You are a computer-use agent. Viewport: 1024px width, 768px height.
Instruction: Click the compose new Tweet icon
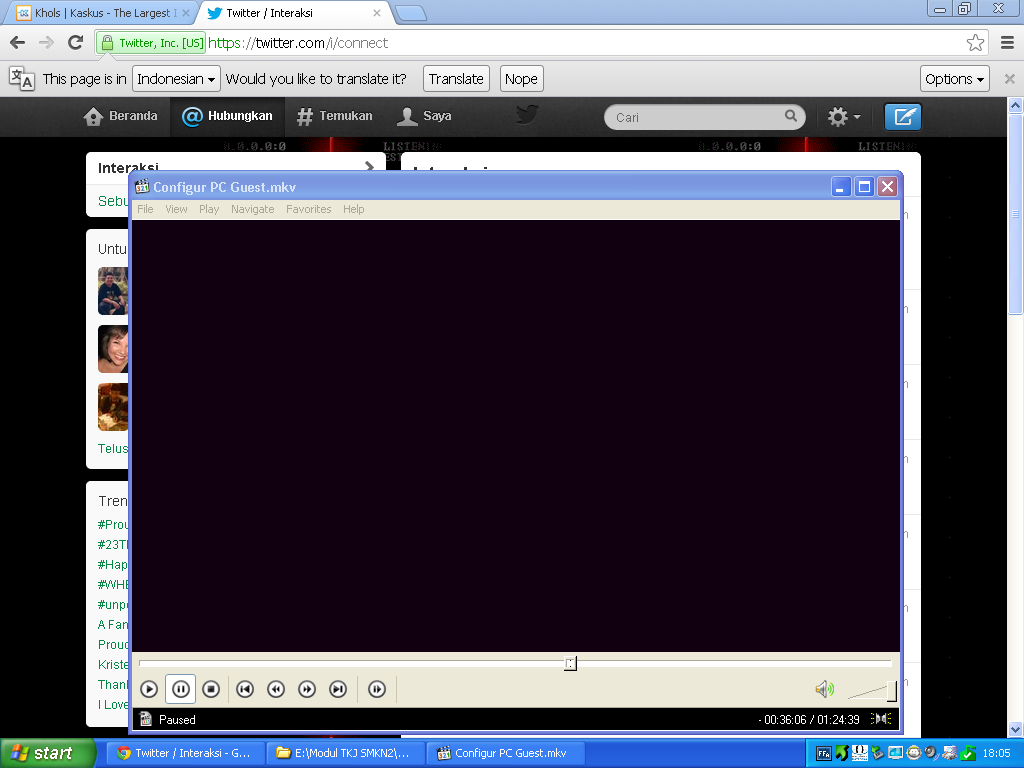(x=903, y=117)
